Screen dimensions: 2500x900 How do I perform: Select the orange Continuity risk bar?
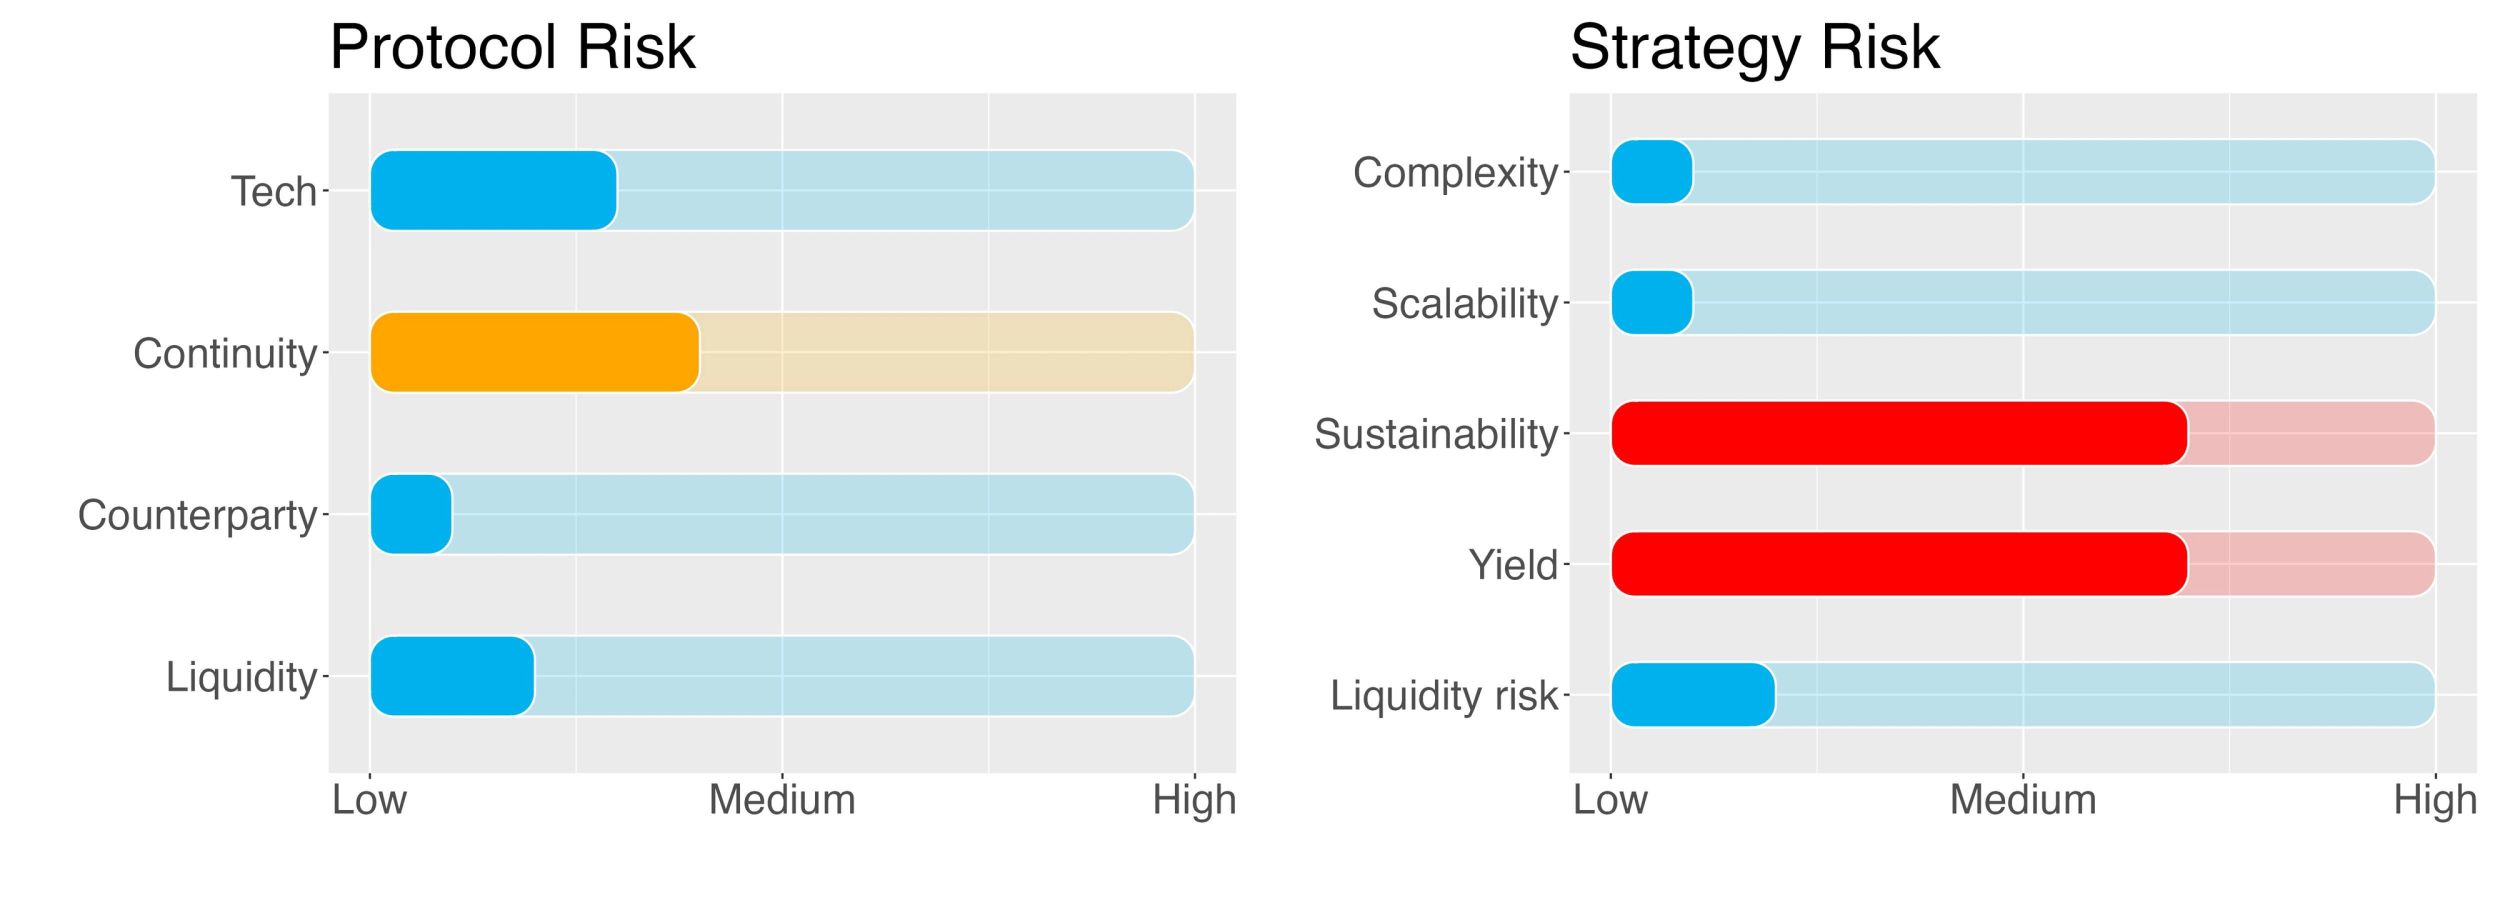(535, 352)
